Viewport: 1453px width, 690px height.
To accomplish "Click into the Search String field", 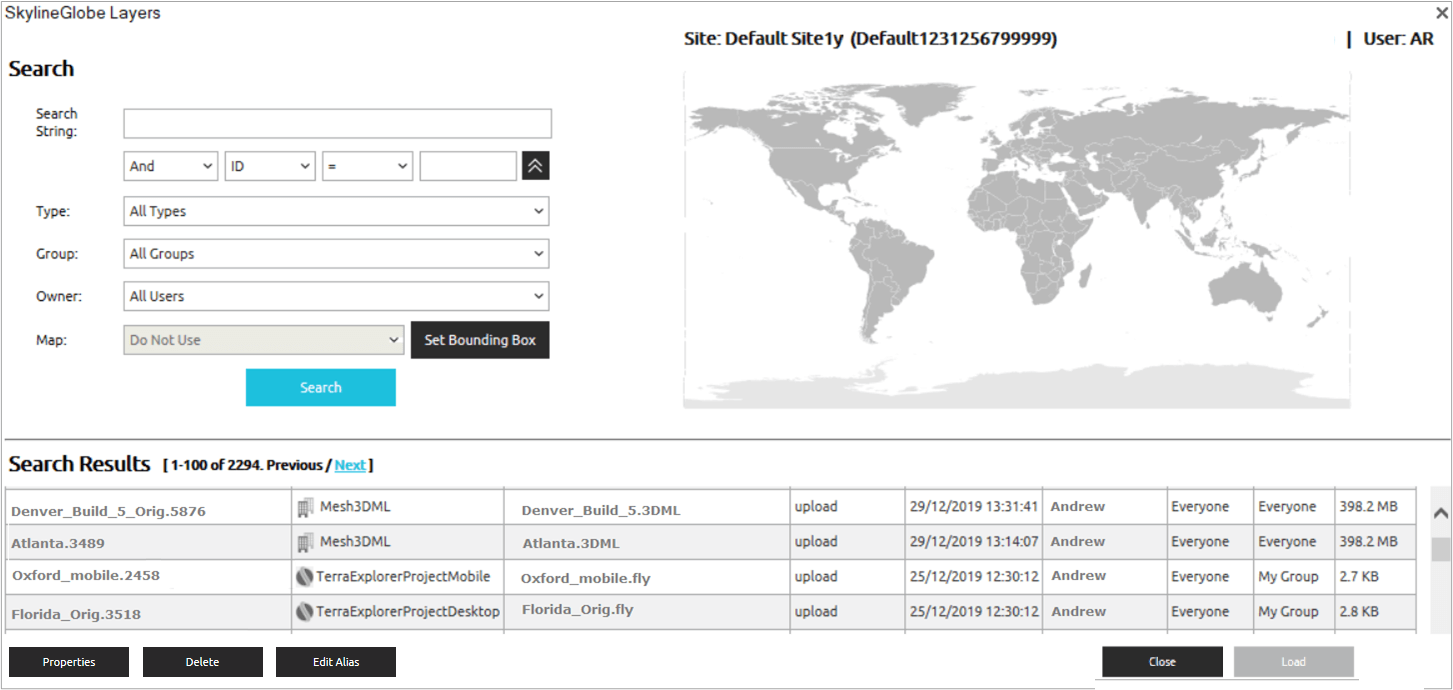I will pos(337,124).
